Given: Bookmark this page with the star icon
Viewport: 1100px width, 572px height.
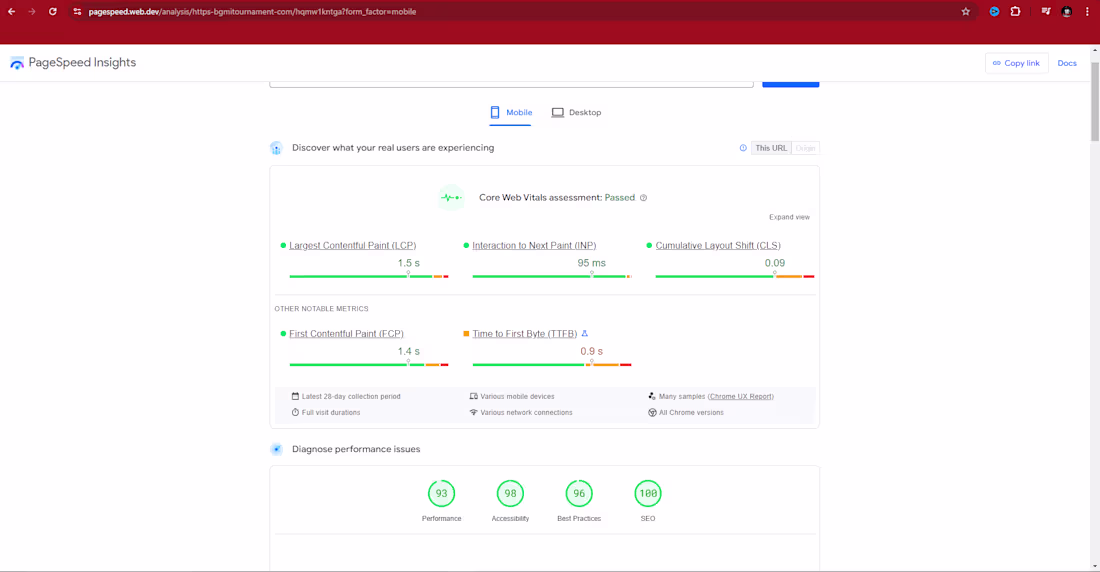Looking at the screenshot, I should click(965, 11).
